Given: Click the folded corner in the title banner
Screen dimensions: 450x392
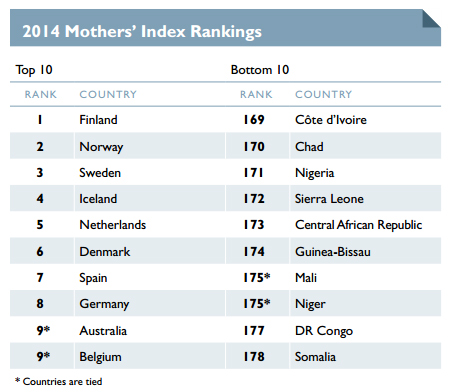Looking at the screenshot, I should (x=431, y=18).
